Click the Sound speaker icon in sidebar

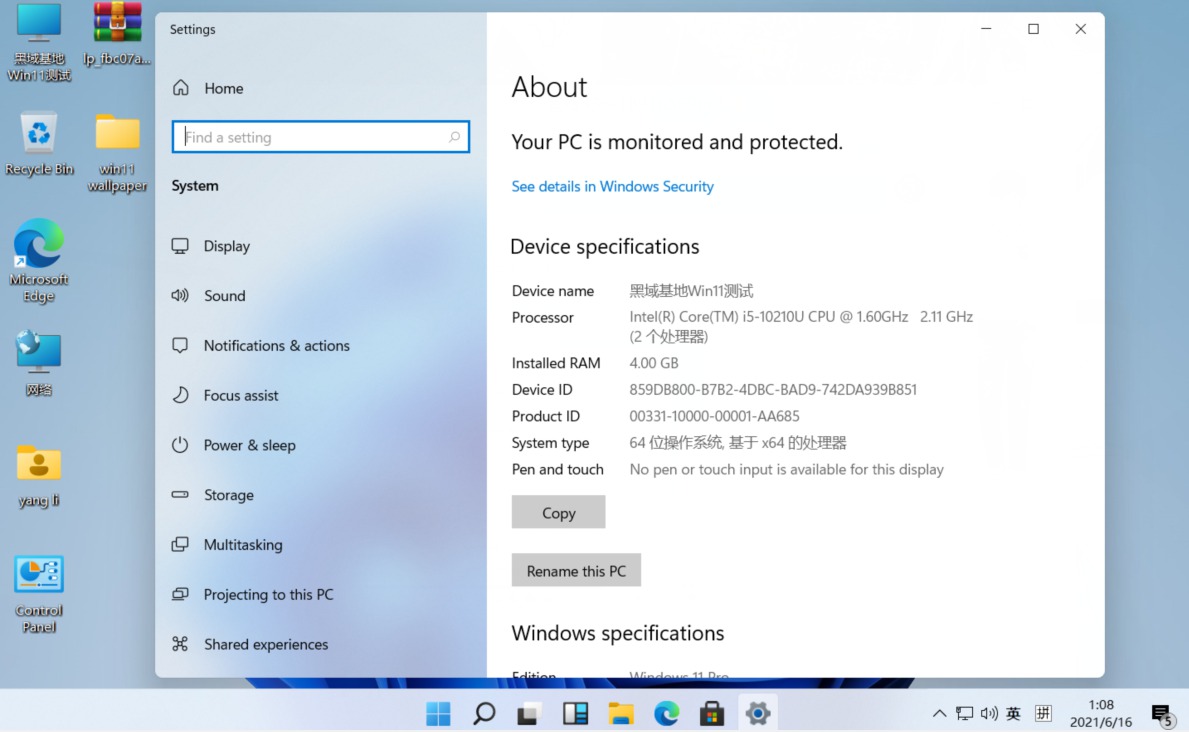point(180,296)
